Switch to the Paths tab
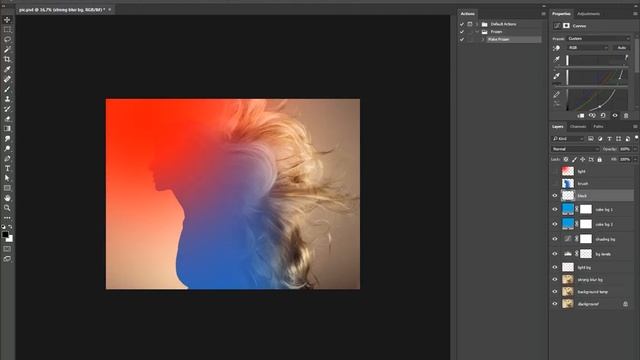The image size is (640, 360). [x=598, y=127]
